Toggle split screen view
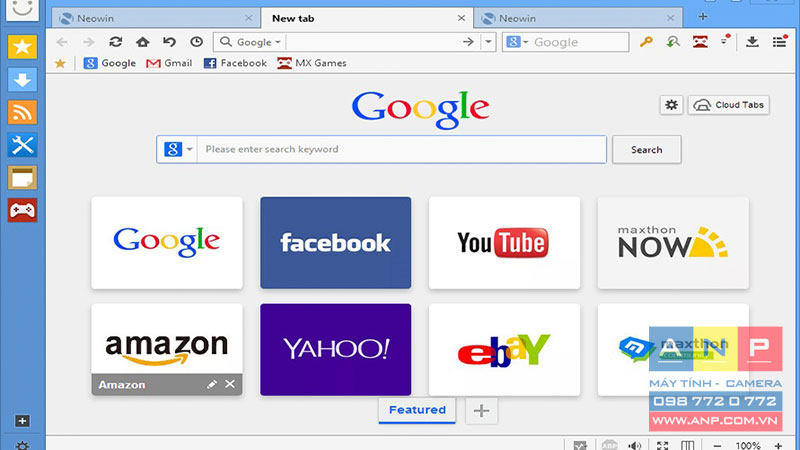 point(687,445)
